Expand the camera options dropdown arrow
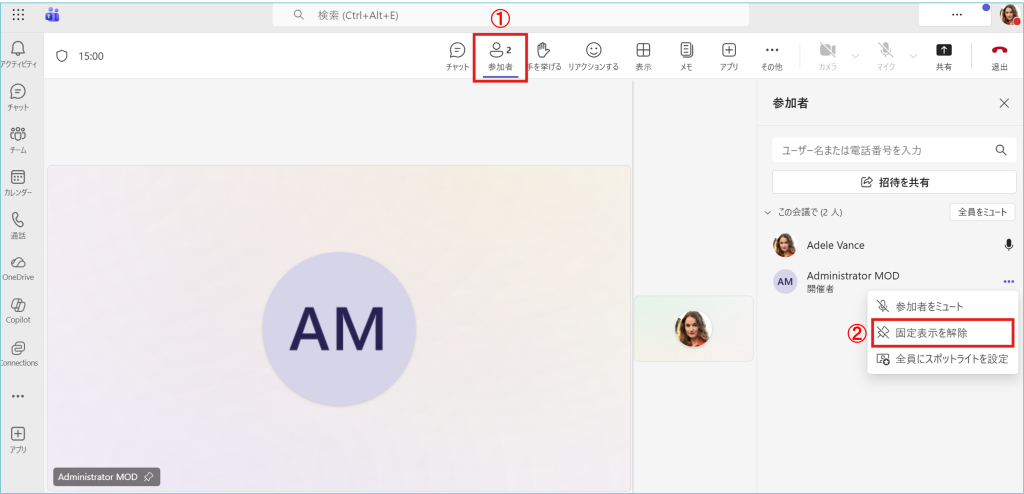 coord(855,56)
